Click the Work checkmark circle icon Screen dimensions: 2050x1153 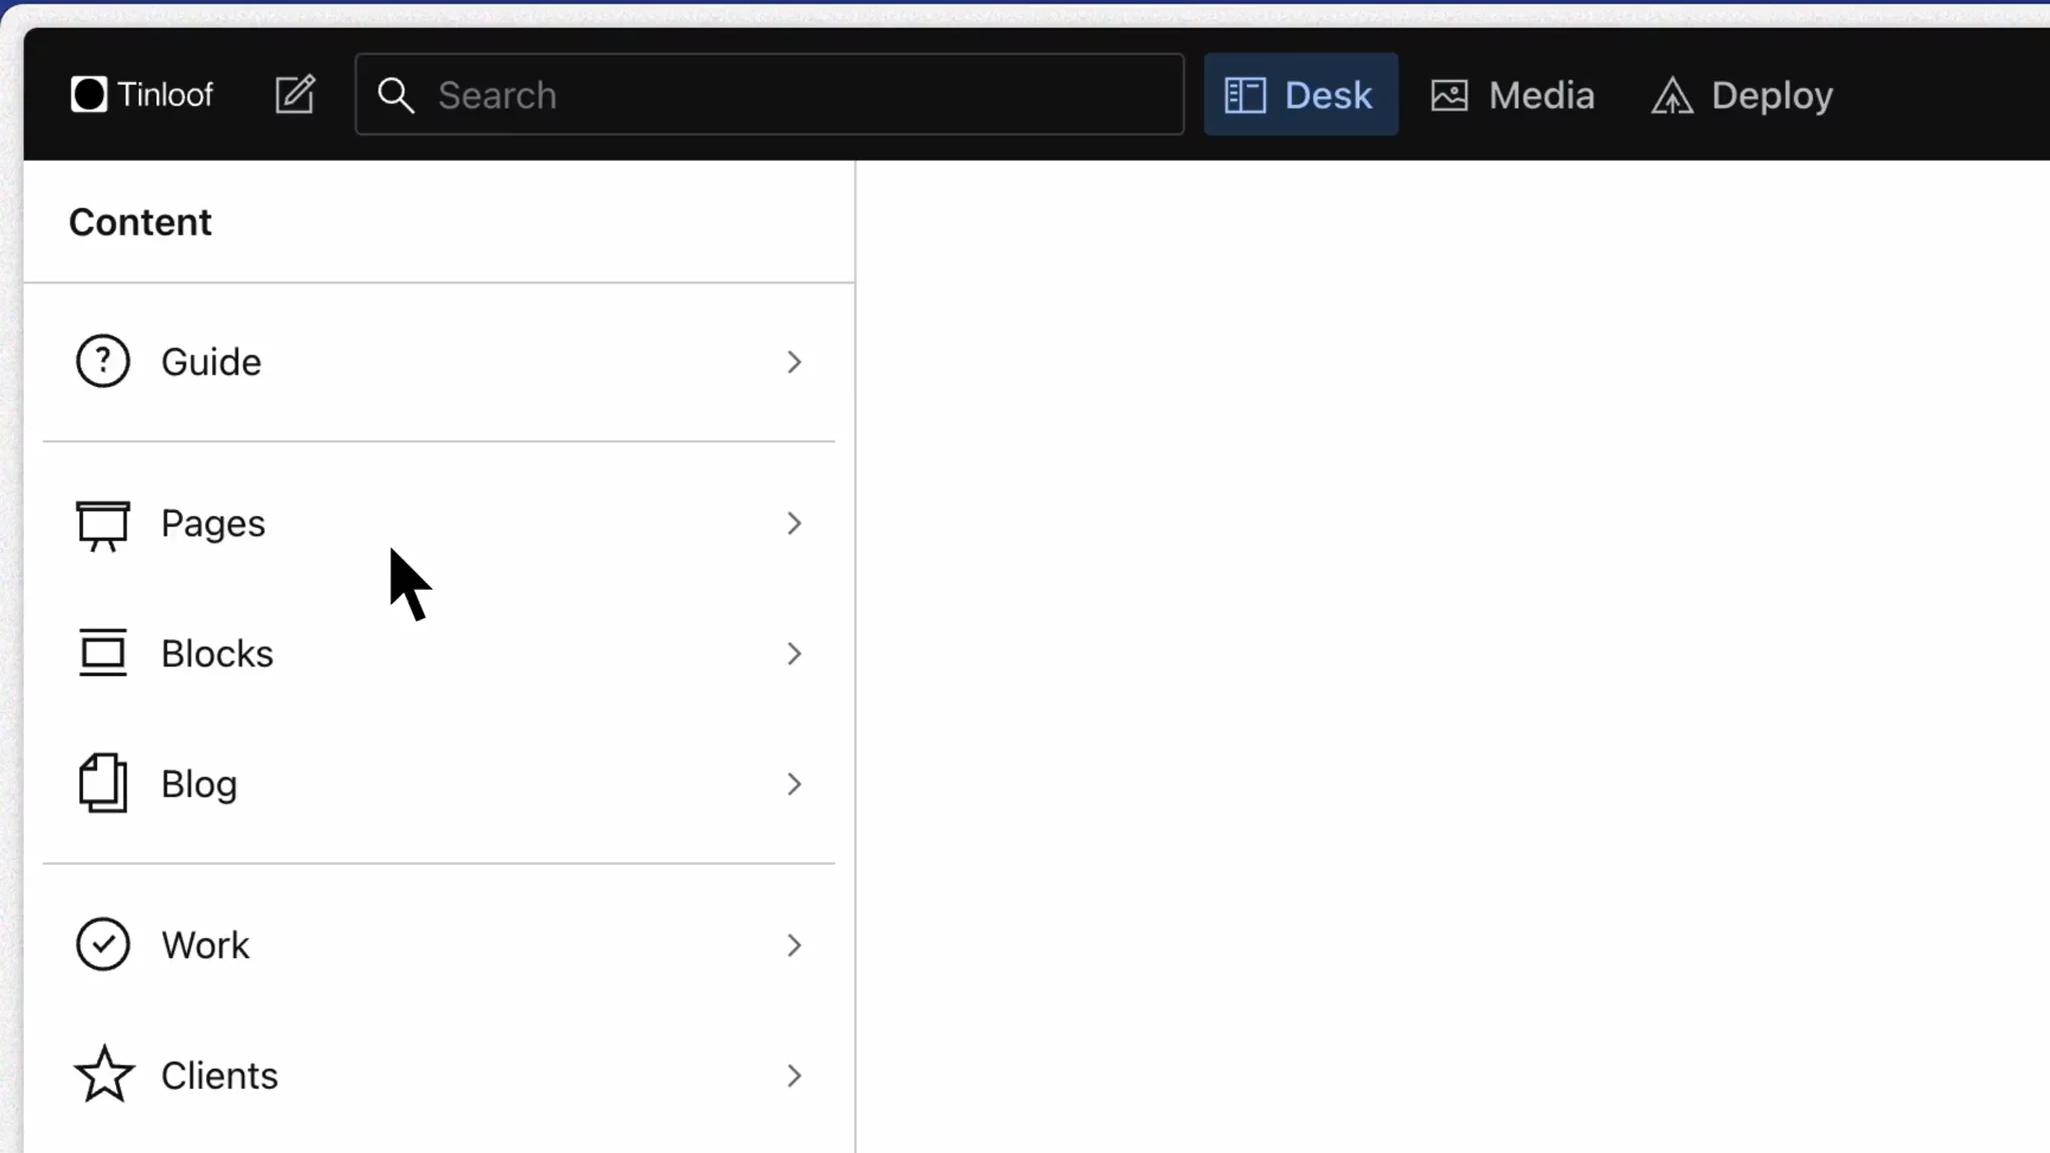pos(103,944)
